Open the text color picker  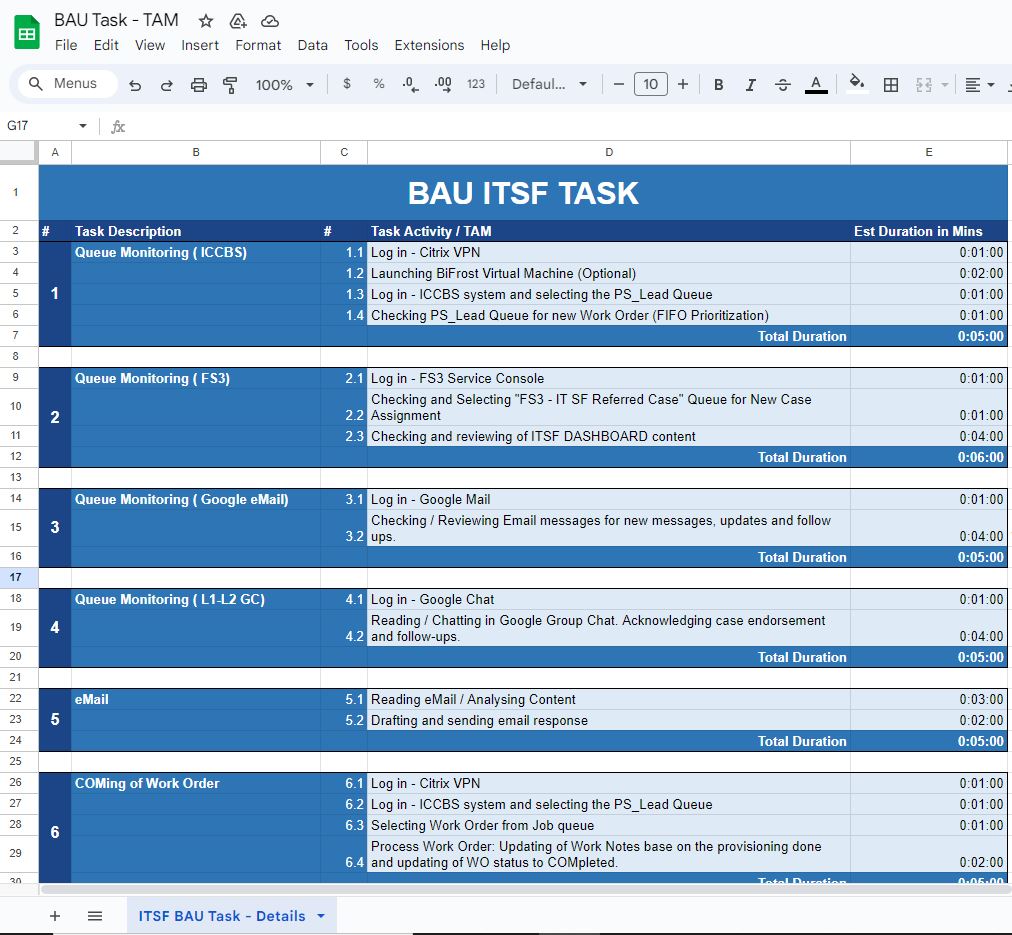816,85
